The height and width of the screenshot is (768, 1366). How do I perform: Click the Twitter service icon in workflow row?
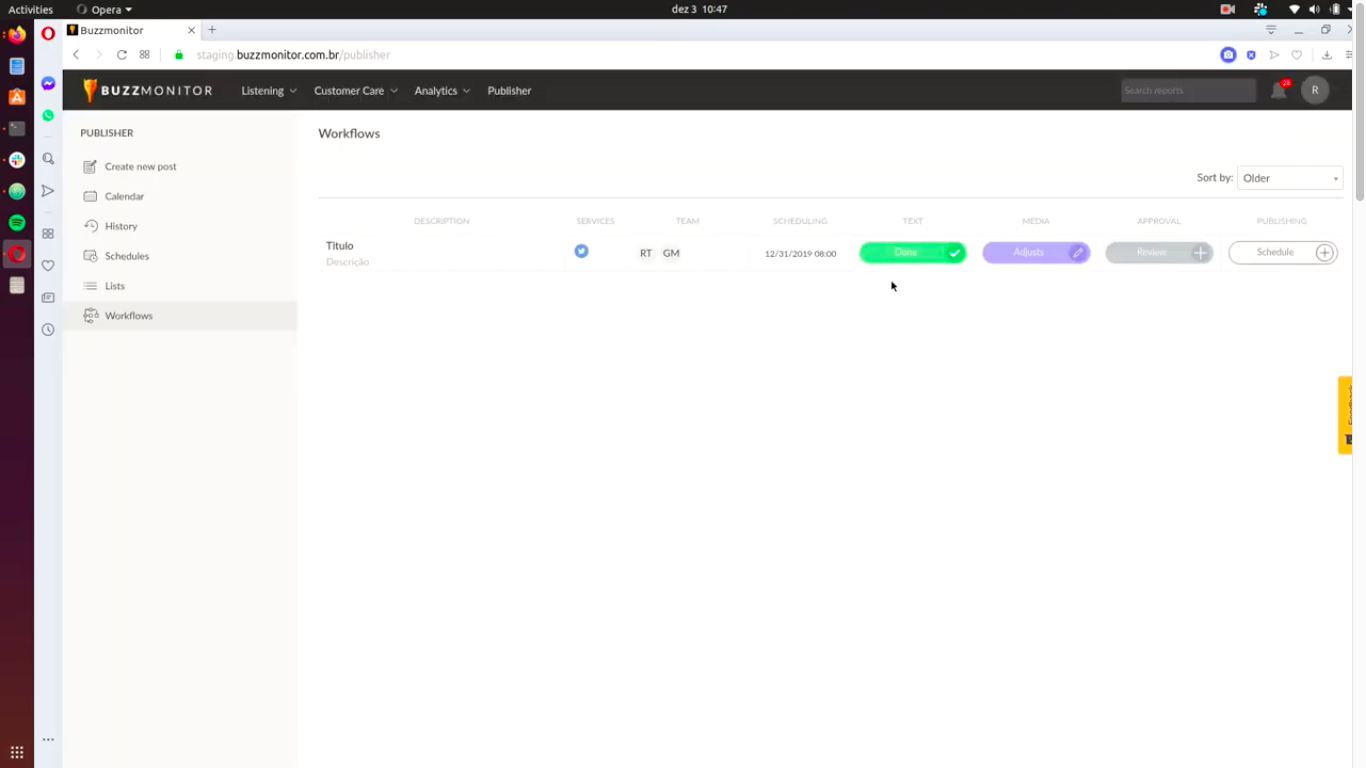pyautogui.click(x=581, y=251)
